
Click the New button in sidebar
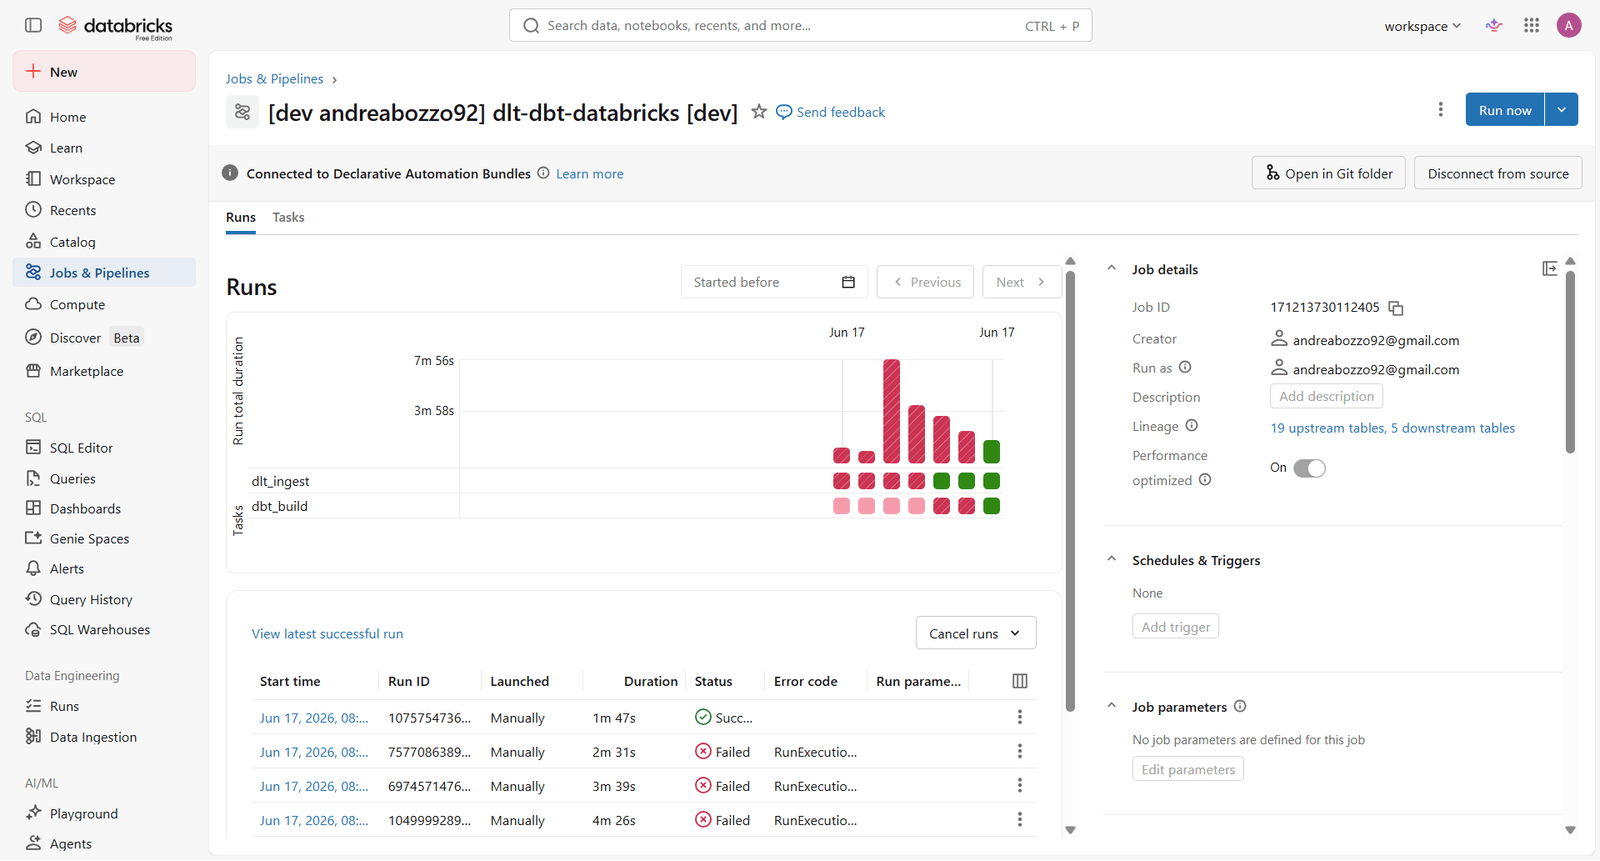click(x=104, y=72)
